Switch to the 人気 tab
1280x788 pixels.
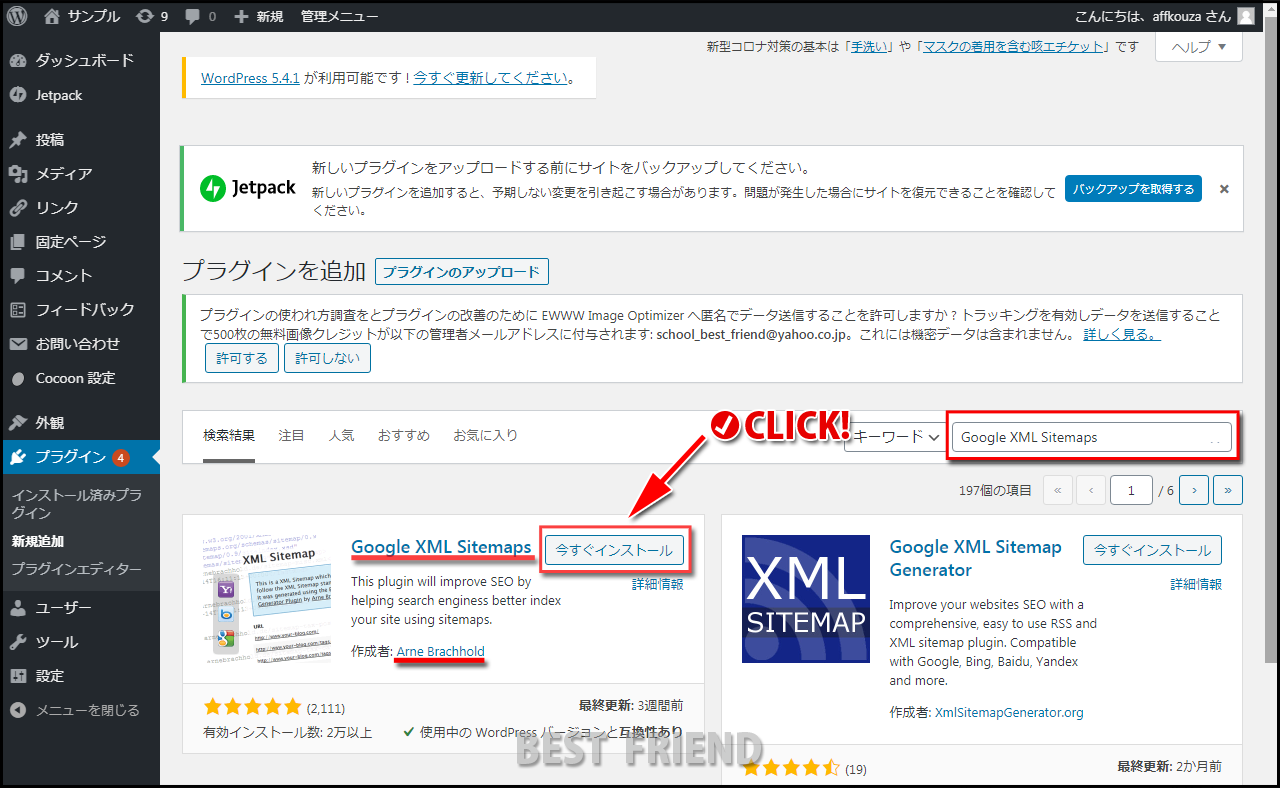click(342, 436)
